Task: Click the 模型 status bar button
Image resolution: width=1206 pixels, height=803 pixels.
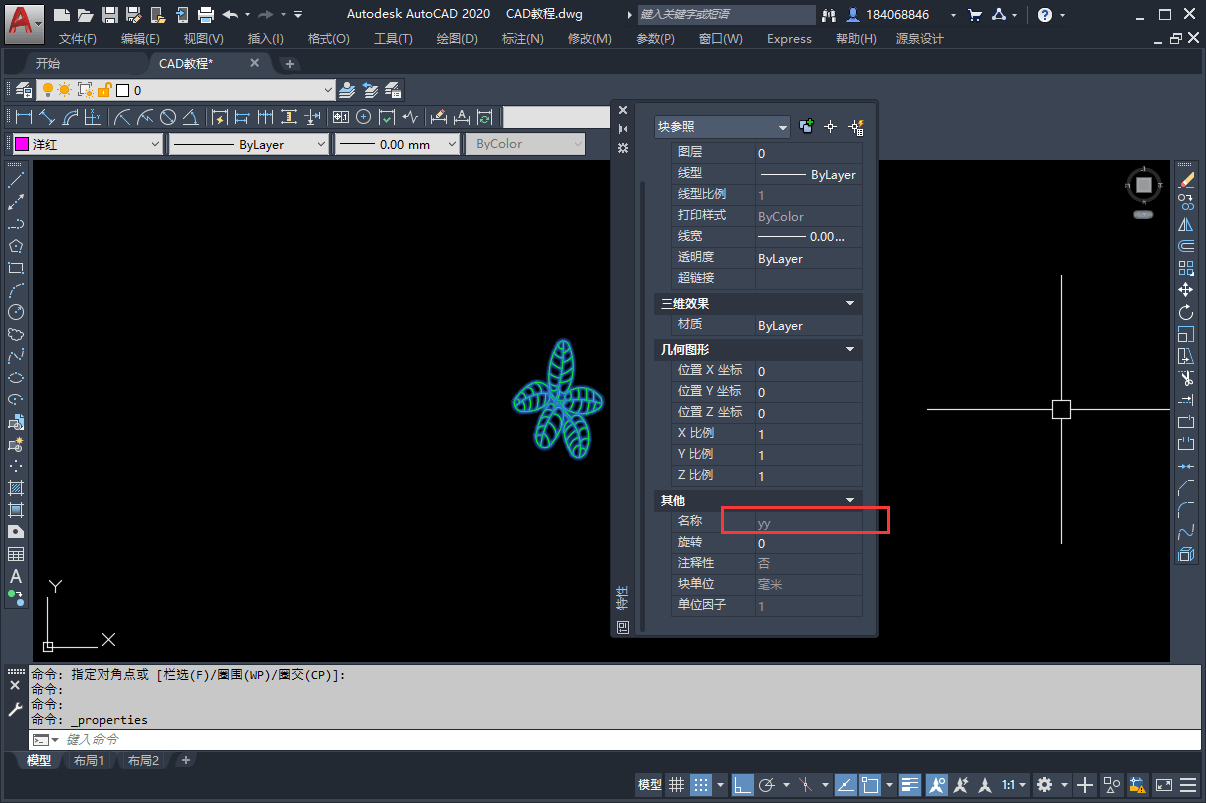Action: point(649,785)
